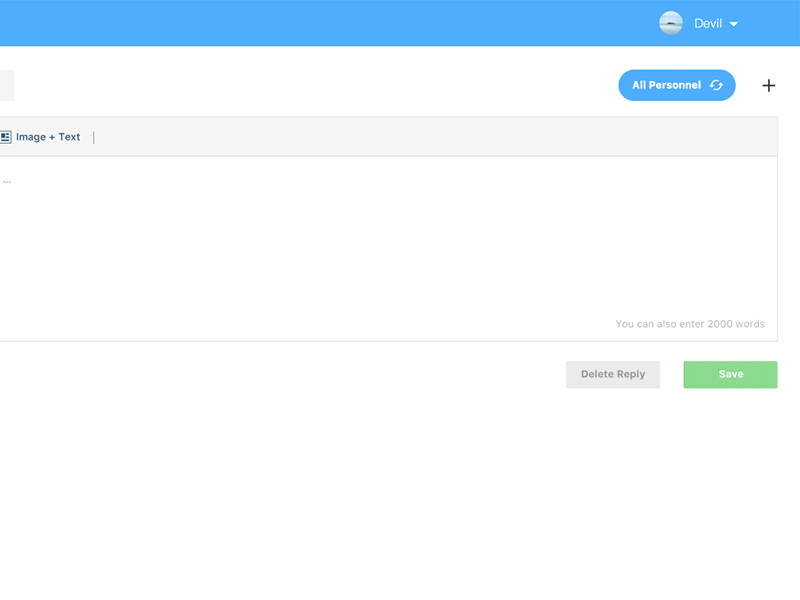The height and width of the screenshot is (600, 800).
Task: Click the green Save button
Action: click(x=730, y=374)
